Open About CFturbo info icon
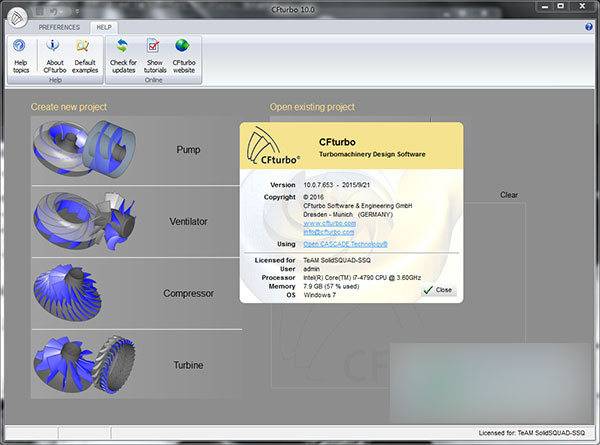 (x=54, y=56)
